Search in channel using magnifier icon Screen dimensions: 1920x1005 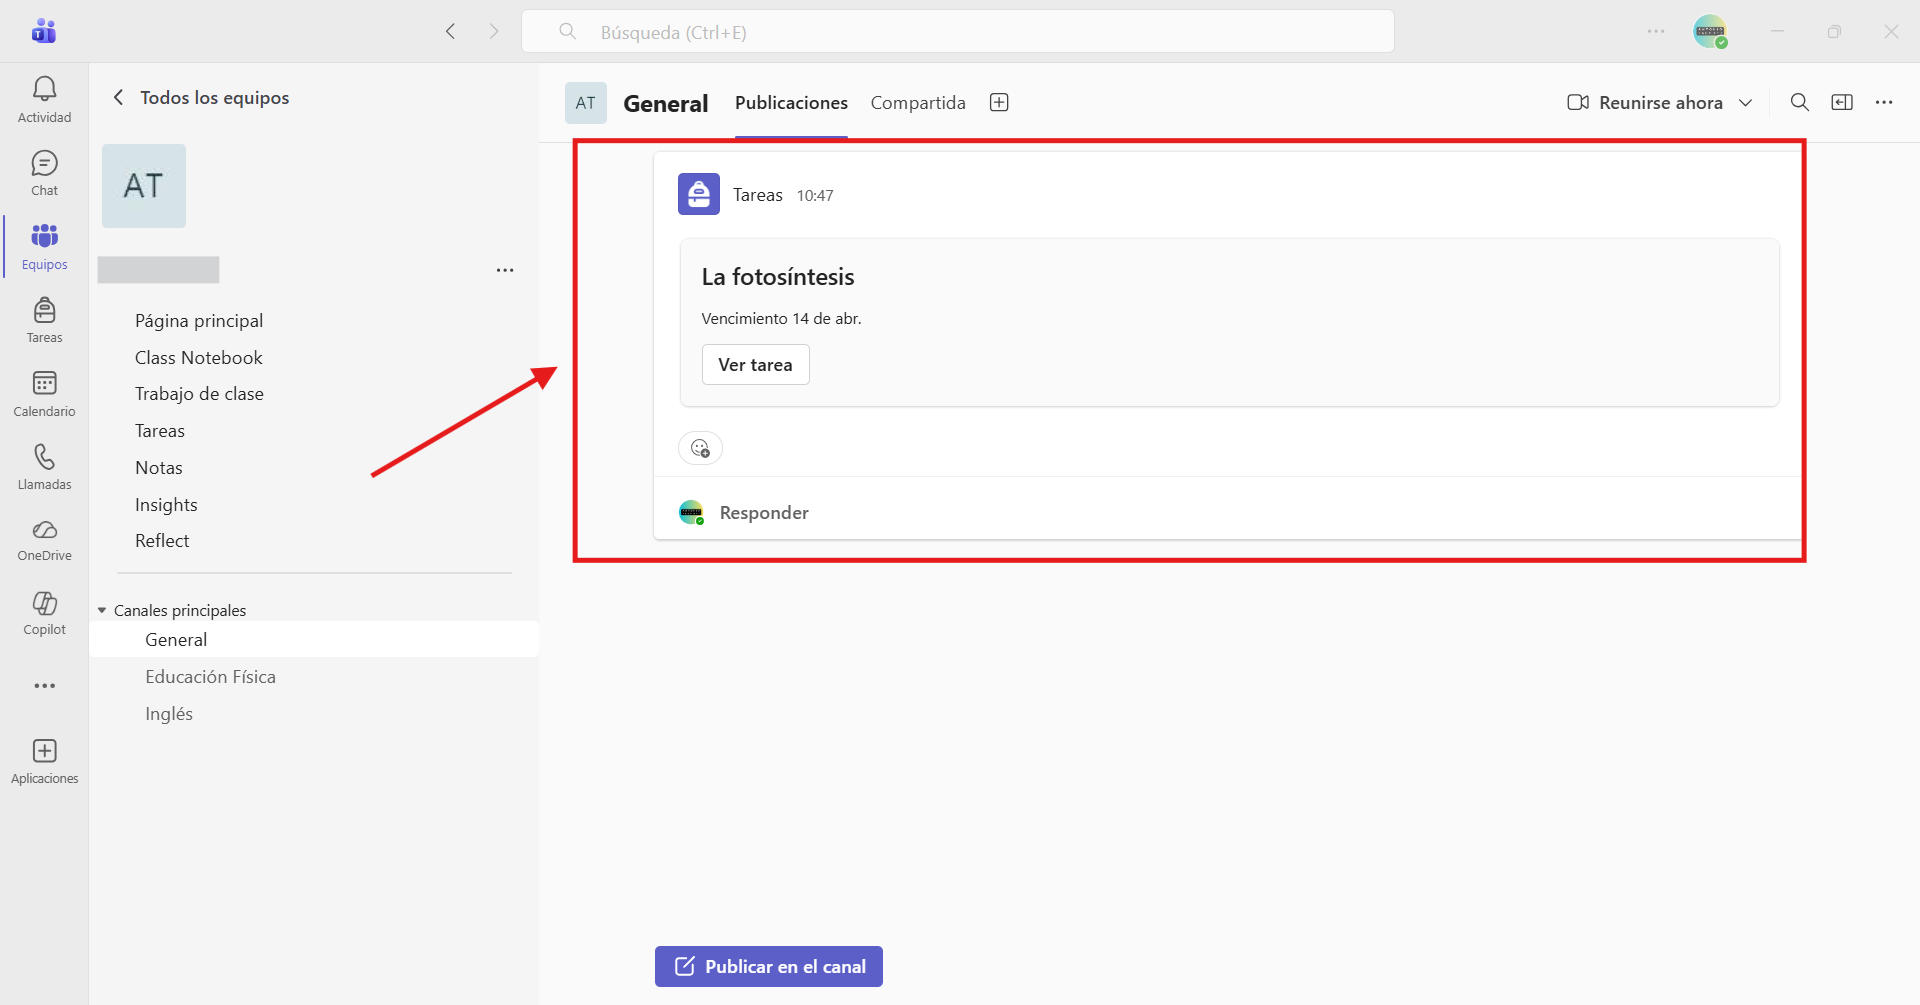click(x=1800, y=102)
